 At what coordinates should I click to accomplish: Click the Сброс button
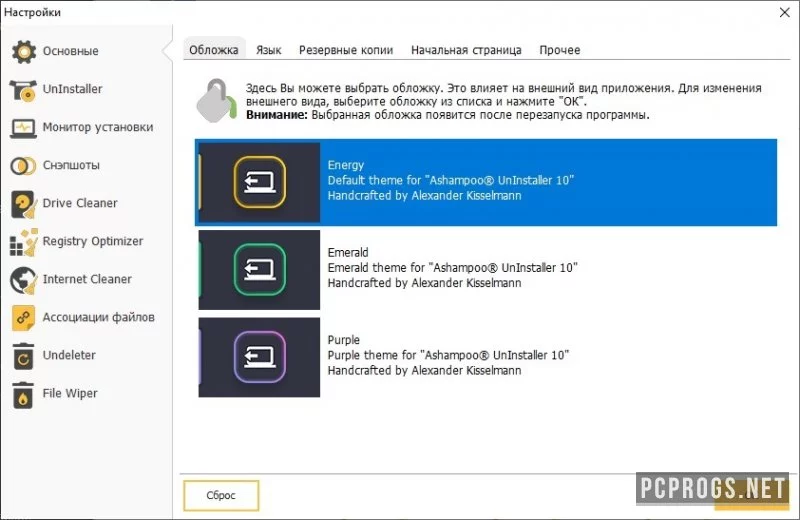coord(221,495)
